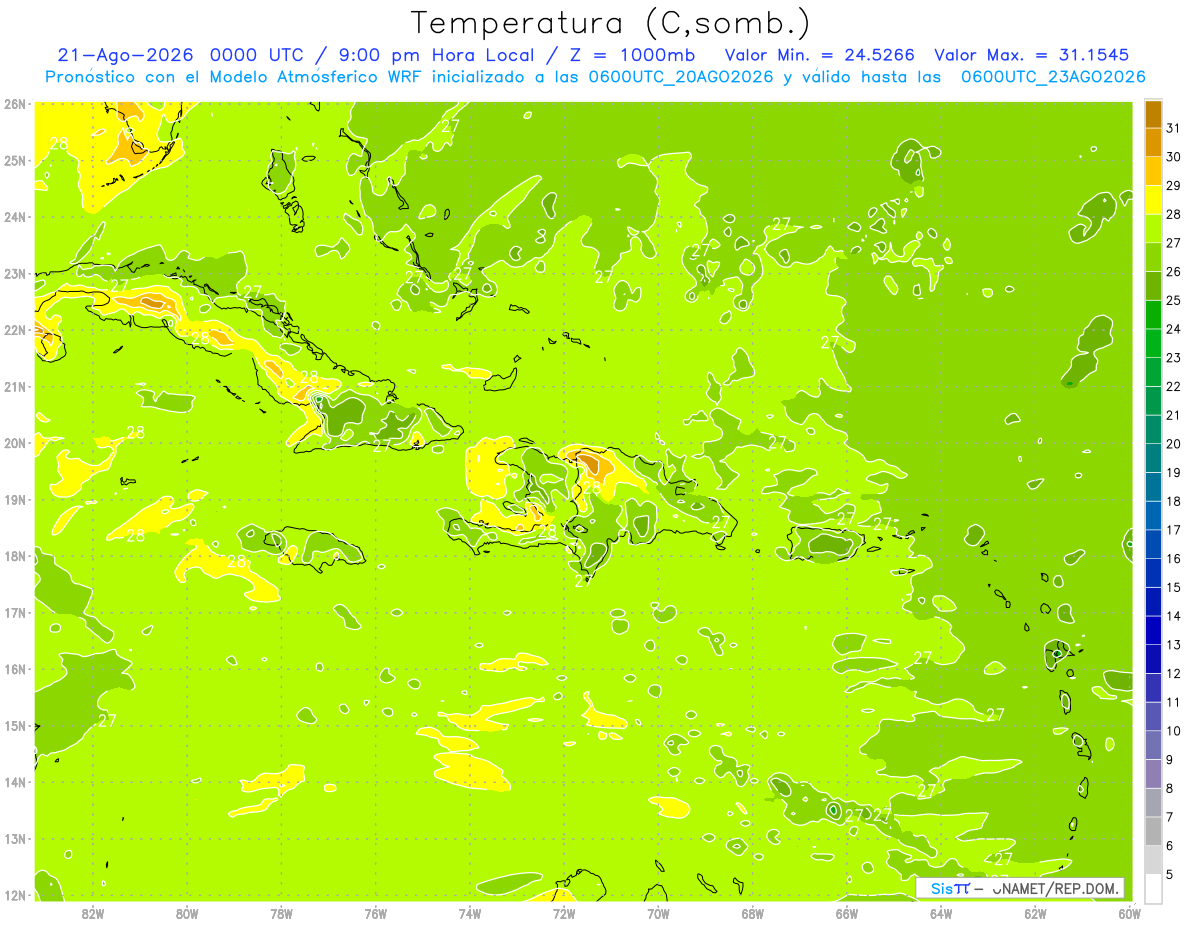
Task: Click the latitude label 14N
Action: (x=15, y=782)
